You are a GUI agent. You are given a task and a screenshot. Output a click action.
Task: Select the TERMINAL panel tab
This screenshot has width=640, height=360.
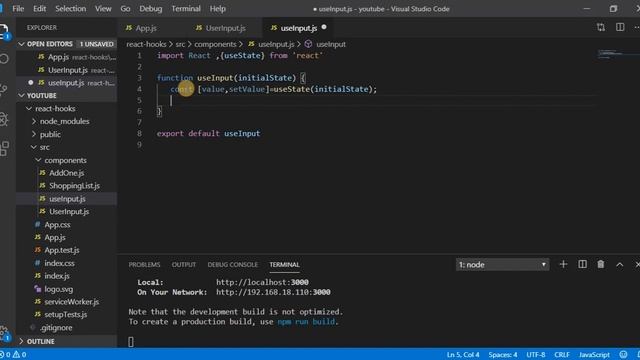(x=284, y=264)
